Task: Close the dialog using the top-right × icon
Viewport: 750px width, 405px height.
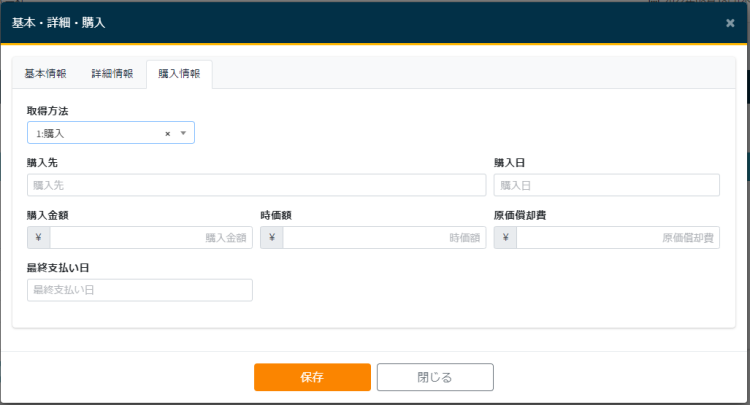Action: [730, 22]
